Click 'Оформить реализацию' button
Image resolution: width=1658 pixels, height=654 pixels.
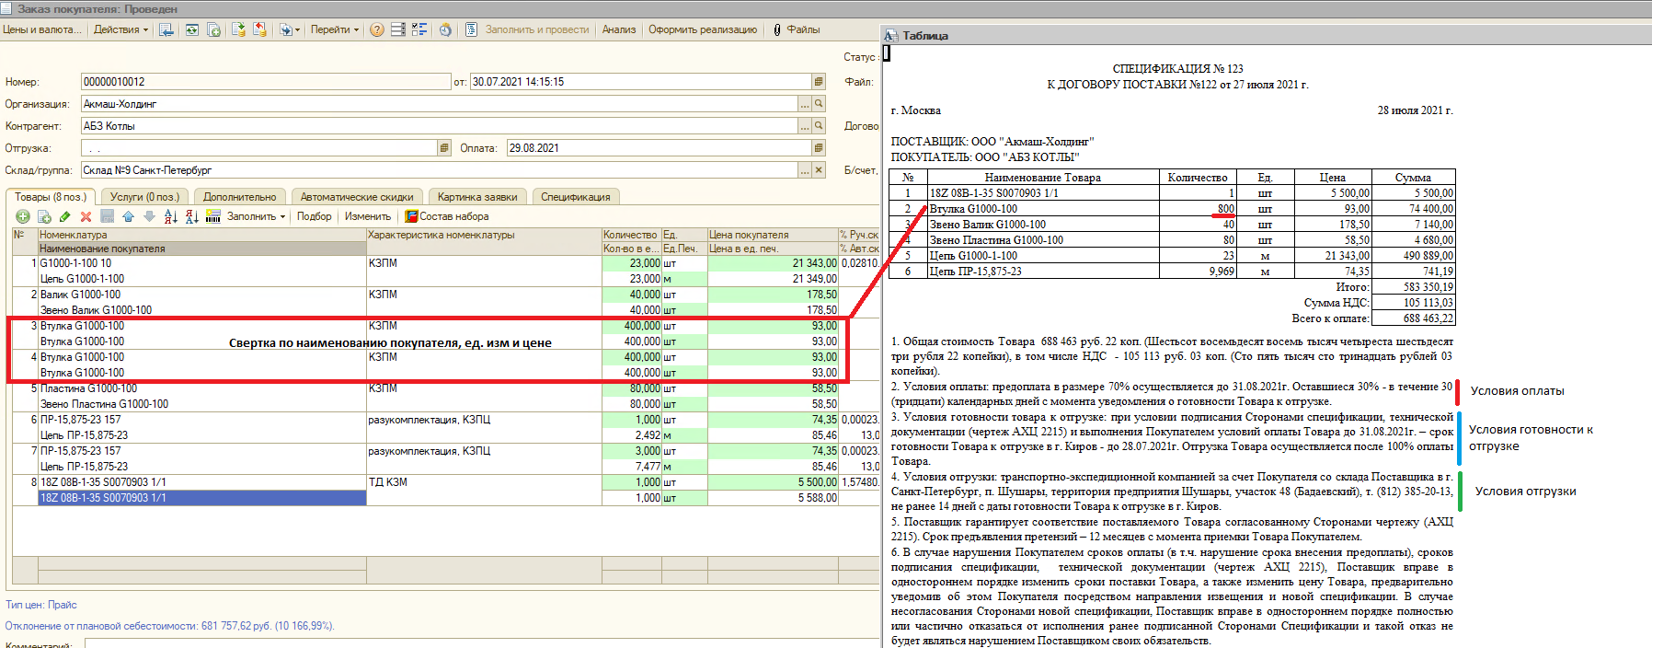(x=702, y=30)
